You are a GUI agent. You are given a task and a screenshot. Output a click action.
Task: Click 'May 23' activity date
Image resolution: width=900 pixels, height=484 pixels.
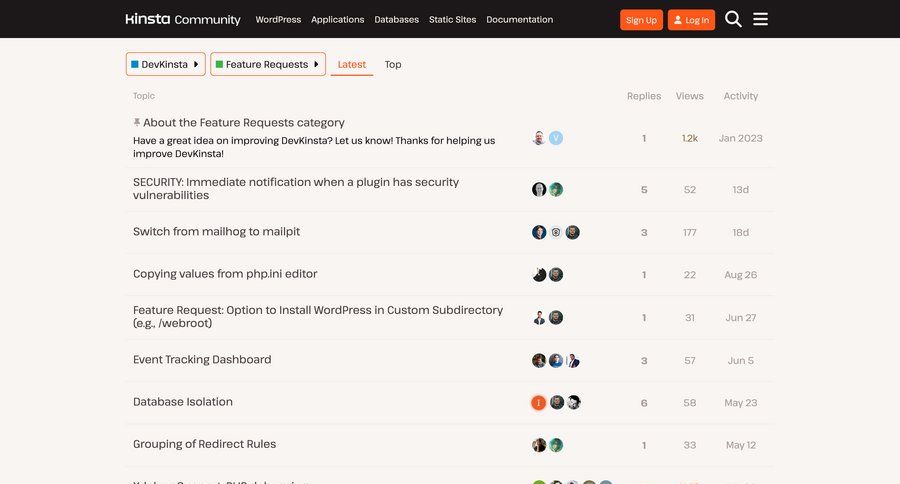740,403
